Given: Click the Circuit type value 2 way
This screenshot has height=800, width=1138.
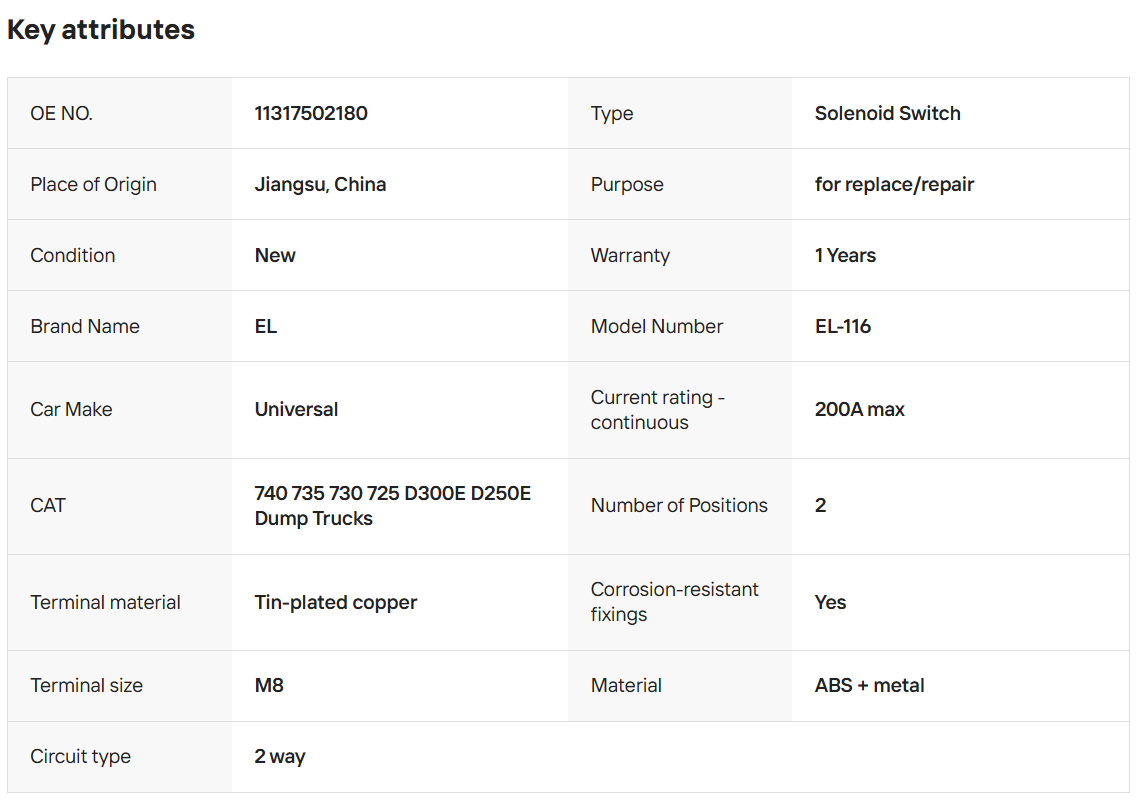Looking at the screenshot, I should coord(280,756).
